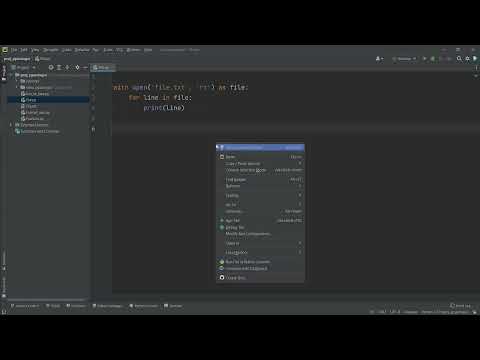Open the Python Console tool window tab
480x360 pixels.
[x=144, y=306]
